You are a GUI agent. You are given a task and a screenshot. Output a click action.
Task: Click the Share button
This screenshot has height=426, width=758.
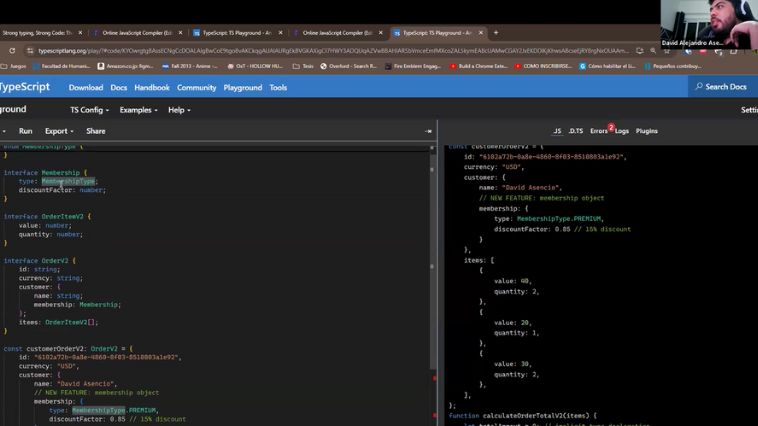tap(95, 131)
